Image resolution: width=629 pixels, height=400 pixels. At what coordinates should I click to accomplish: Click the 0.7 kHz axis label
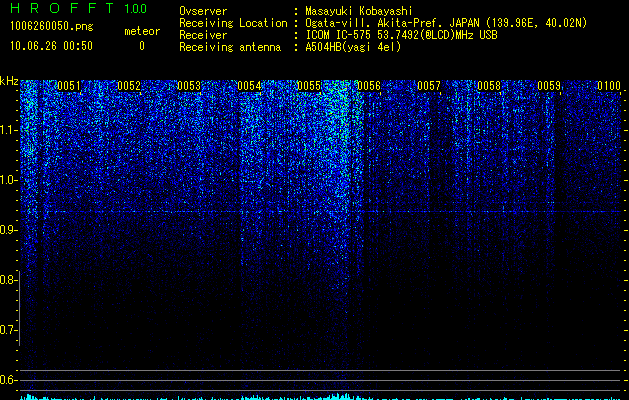pos(7,330)
